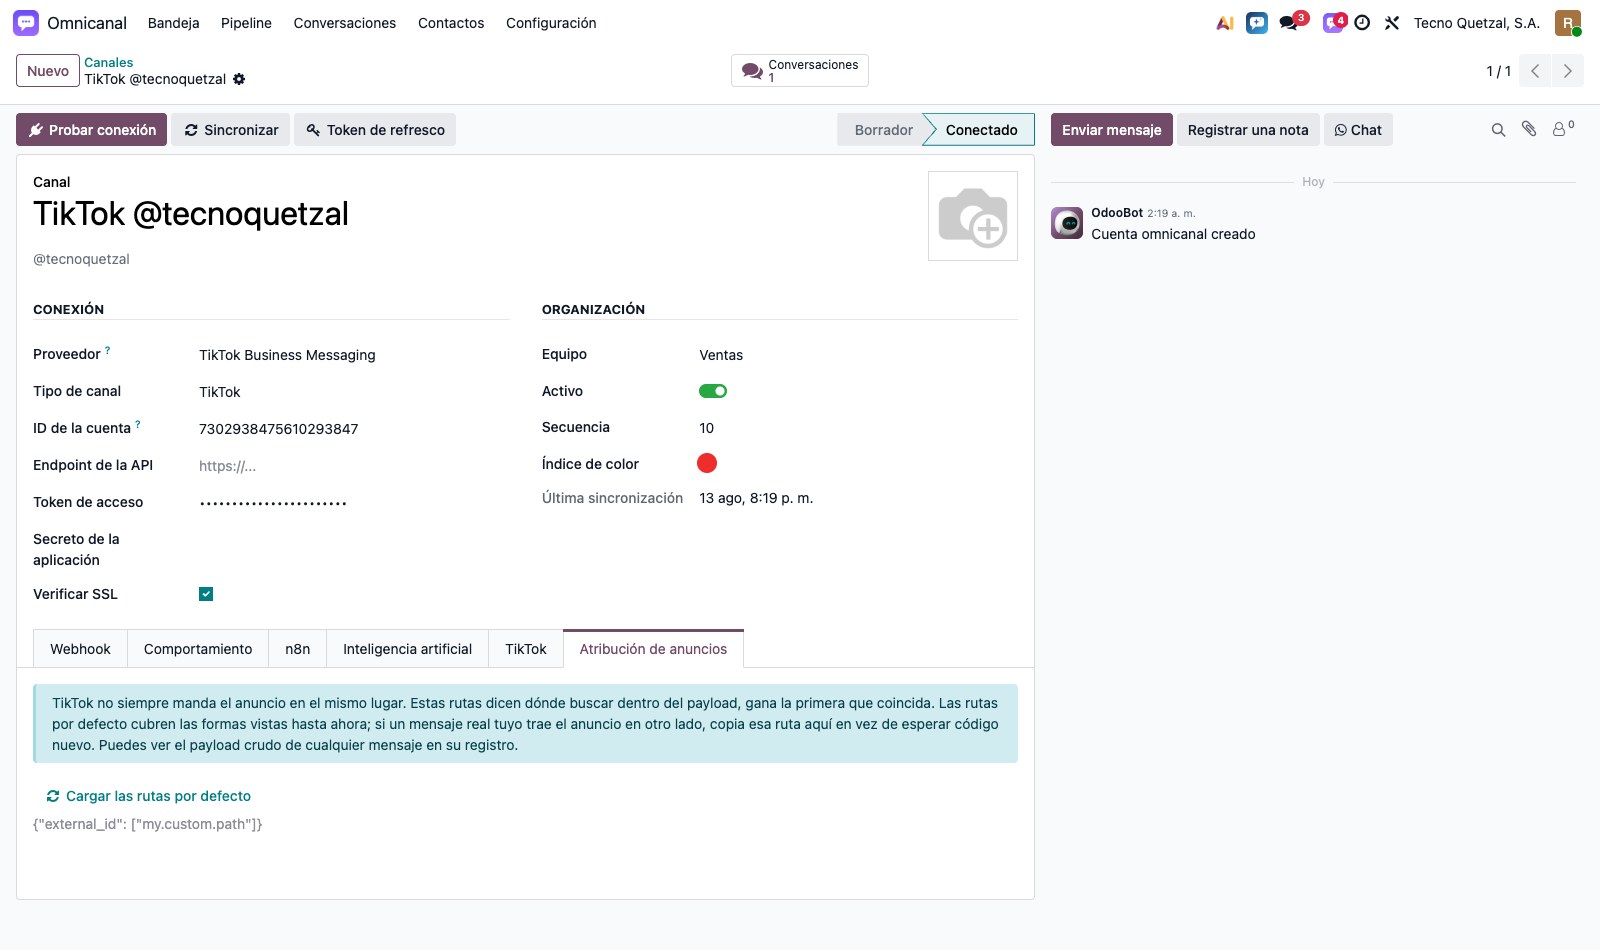Edit the ID de la cuenta field

(354, 429)
